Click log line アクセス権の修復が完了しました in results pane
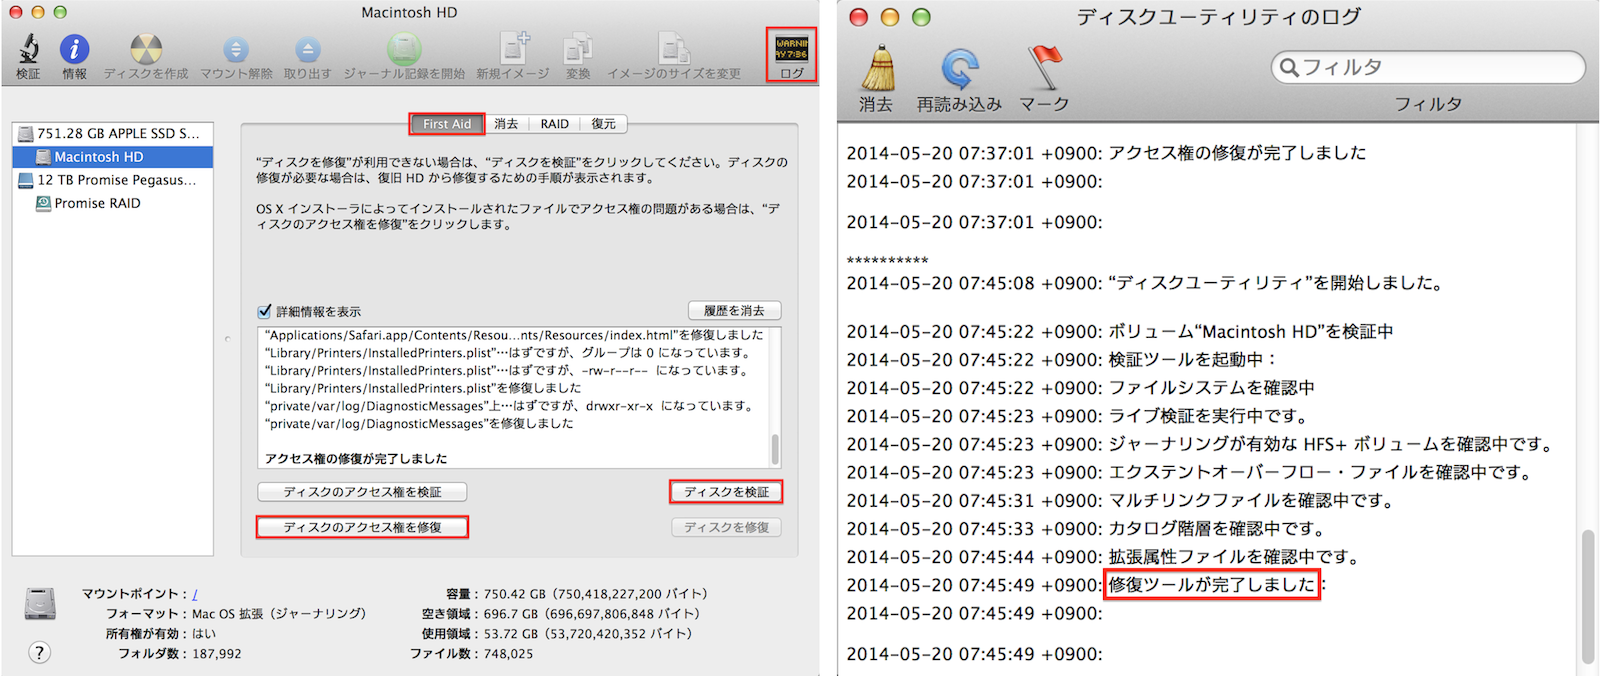This screenshot has height=676, width=1600. (x=356, y=459)
